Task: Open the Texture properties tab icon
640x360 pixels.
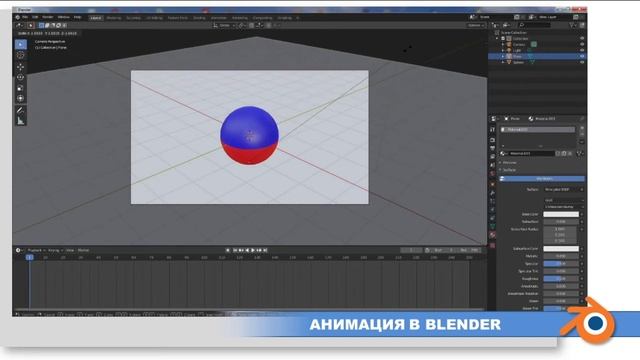Action: (493, 245)
